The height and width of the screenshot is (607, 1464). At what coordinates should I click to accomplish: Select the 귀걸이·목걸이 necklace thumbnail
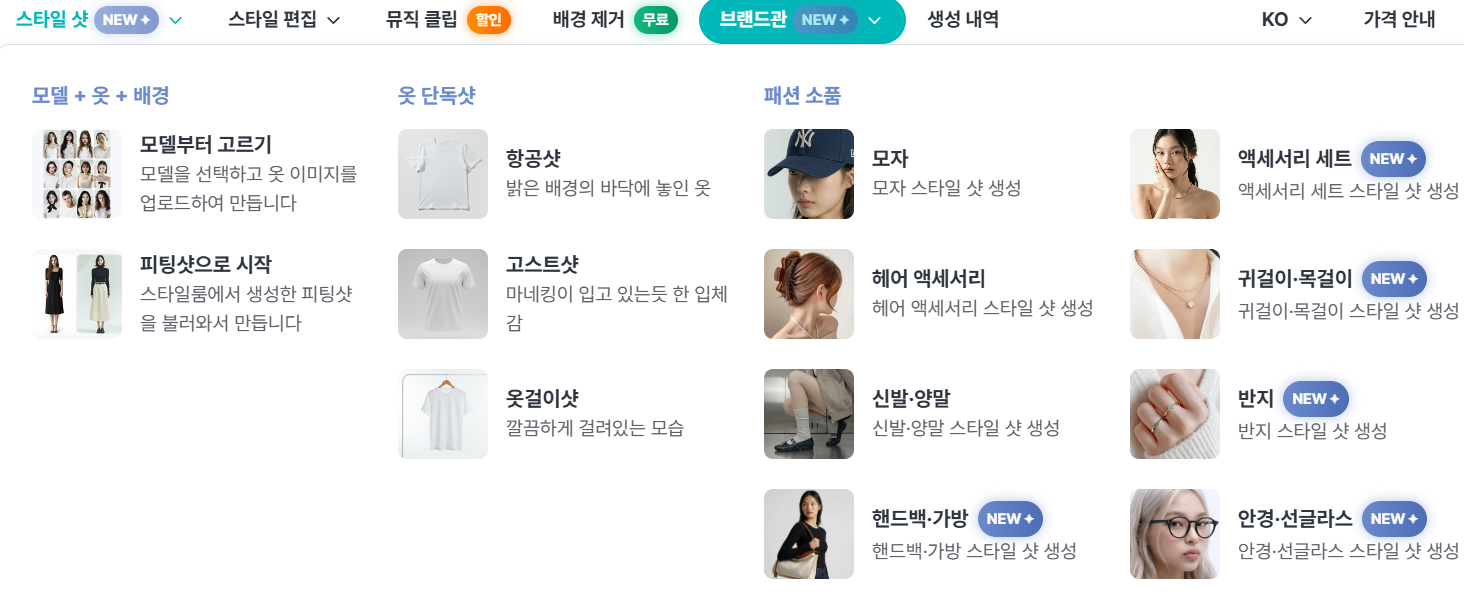point(1175,294)
